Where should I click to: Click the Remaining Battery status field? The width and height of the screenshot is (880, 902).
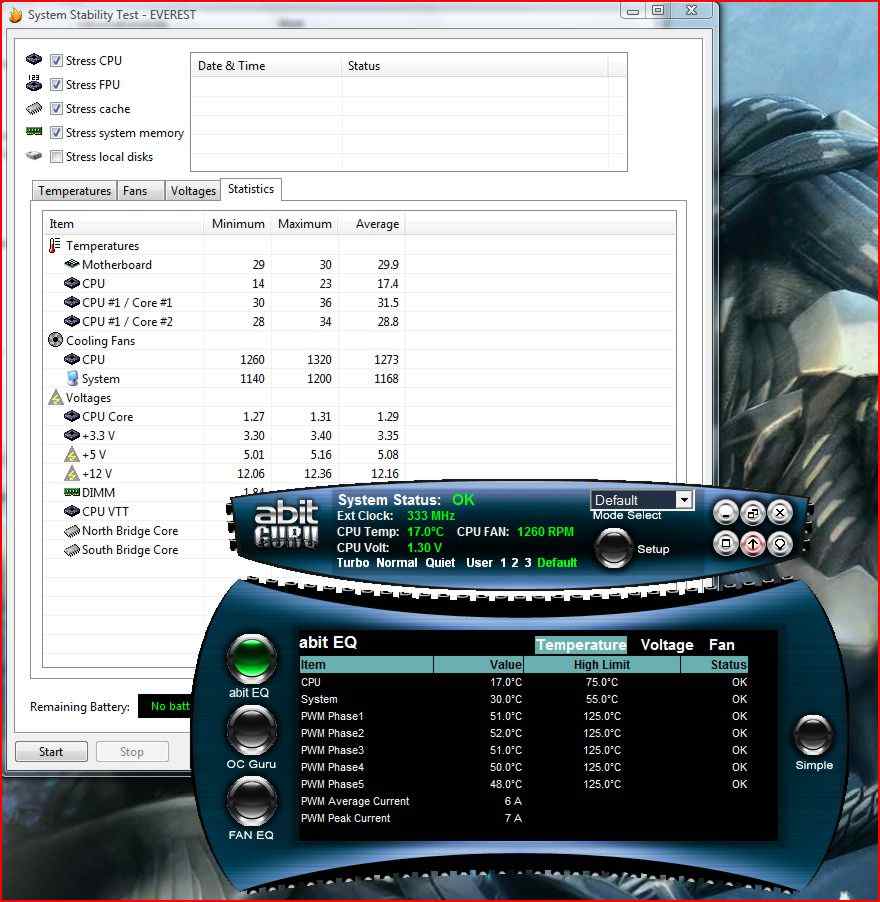tap(166, 706)
